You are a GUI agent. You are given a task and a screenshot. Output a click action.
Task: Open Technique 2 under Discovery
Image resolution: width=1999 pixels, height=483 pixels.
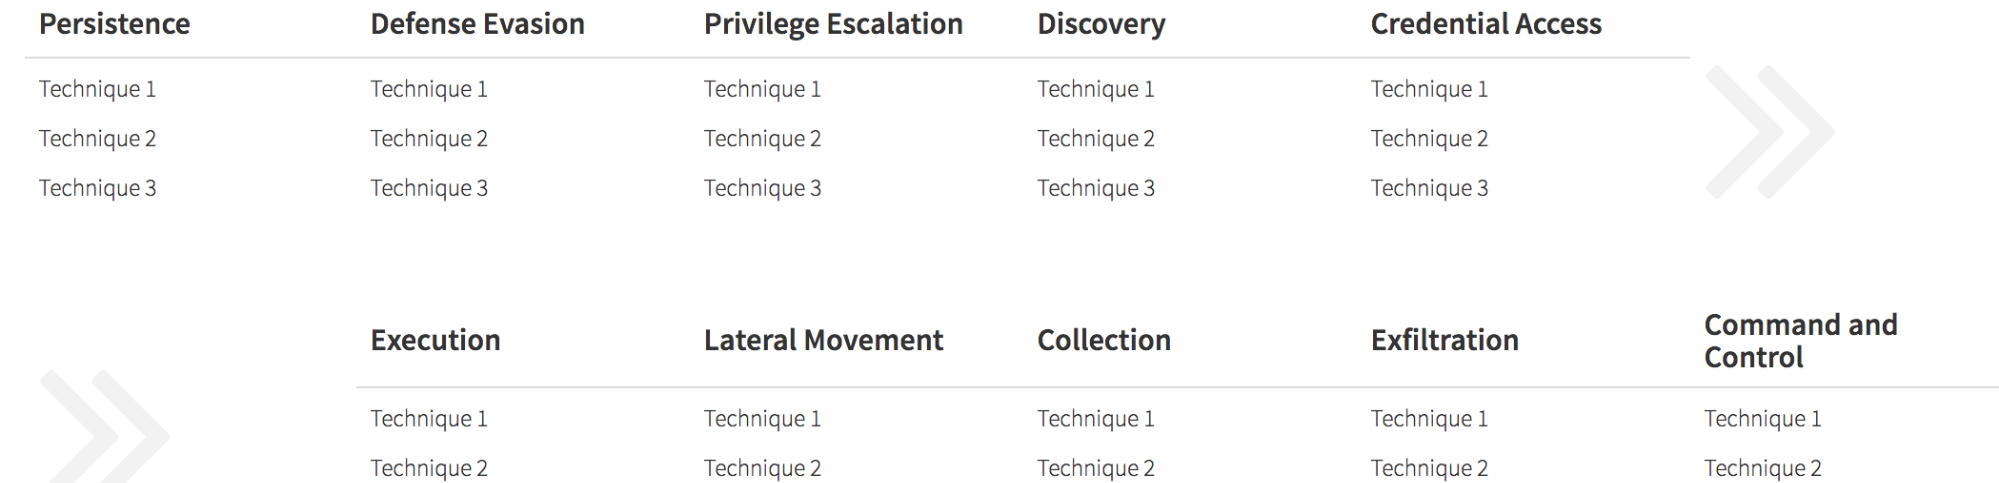pyautogui.click(x=1095, y=138)
